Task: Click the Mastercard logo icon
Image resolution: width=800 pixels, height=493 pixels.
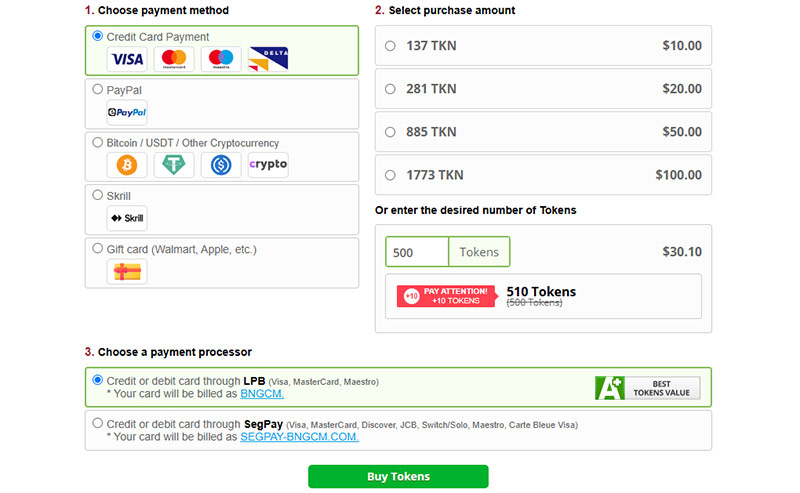Action: [174, 59]
